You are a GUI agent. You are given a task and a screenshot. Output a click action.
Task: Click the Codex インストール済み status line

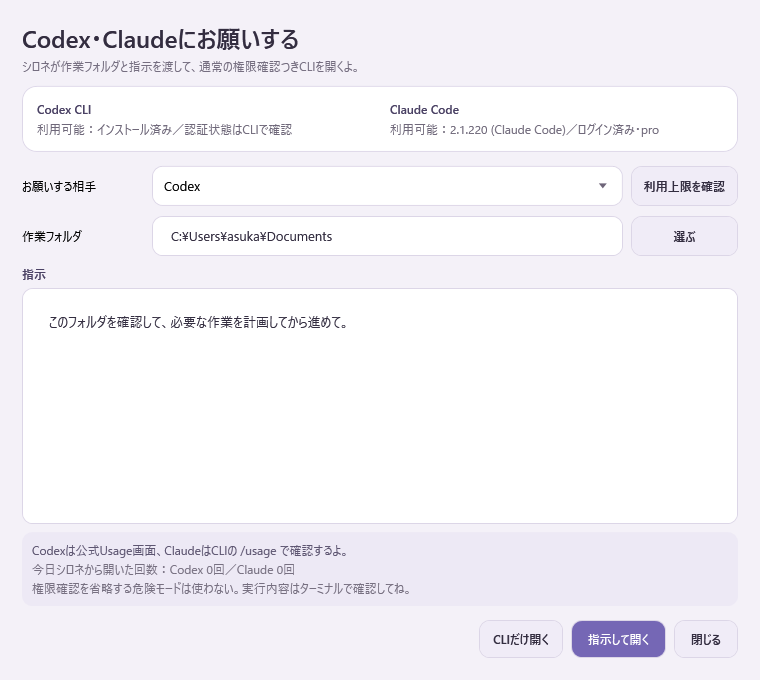tap(164, 130)
